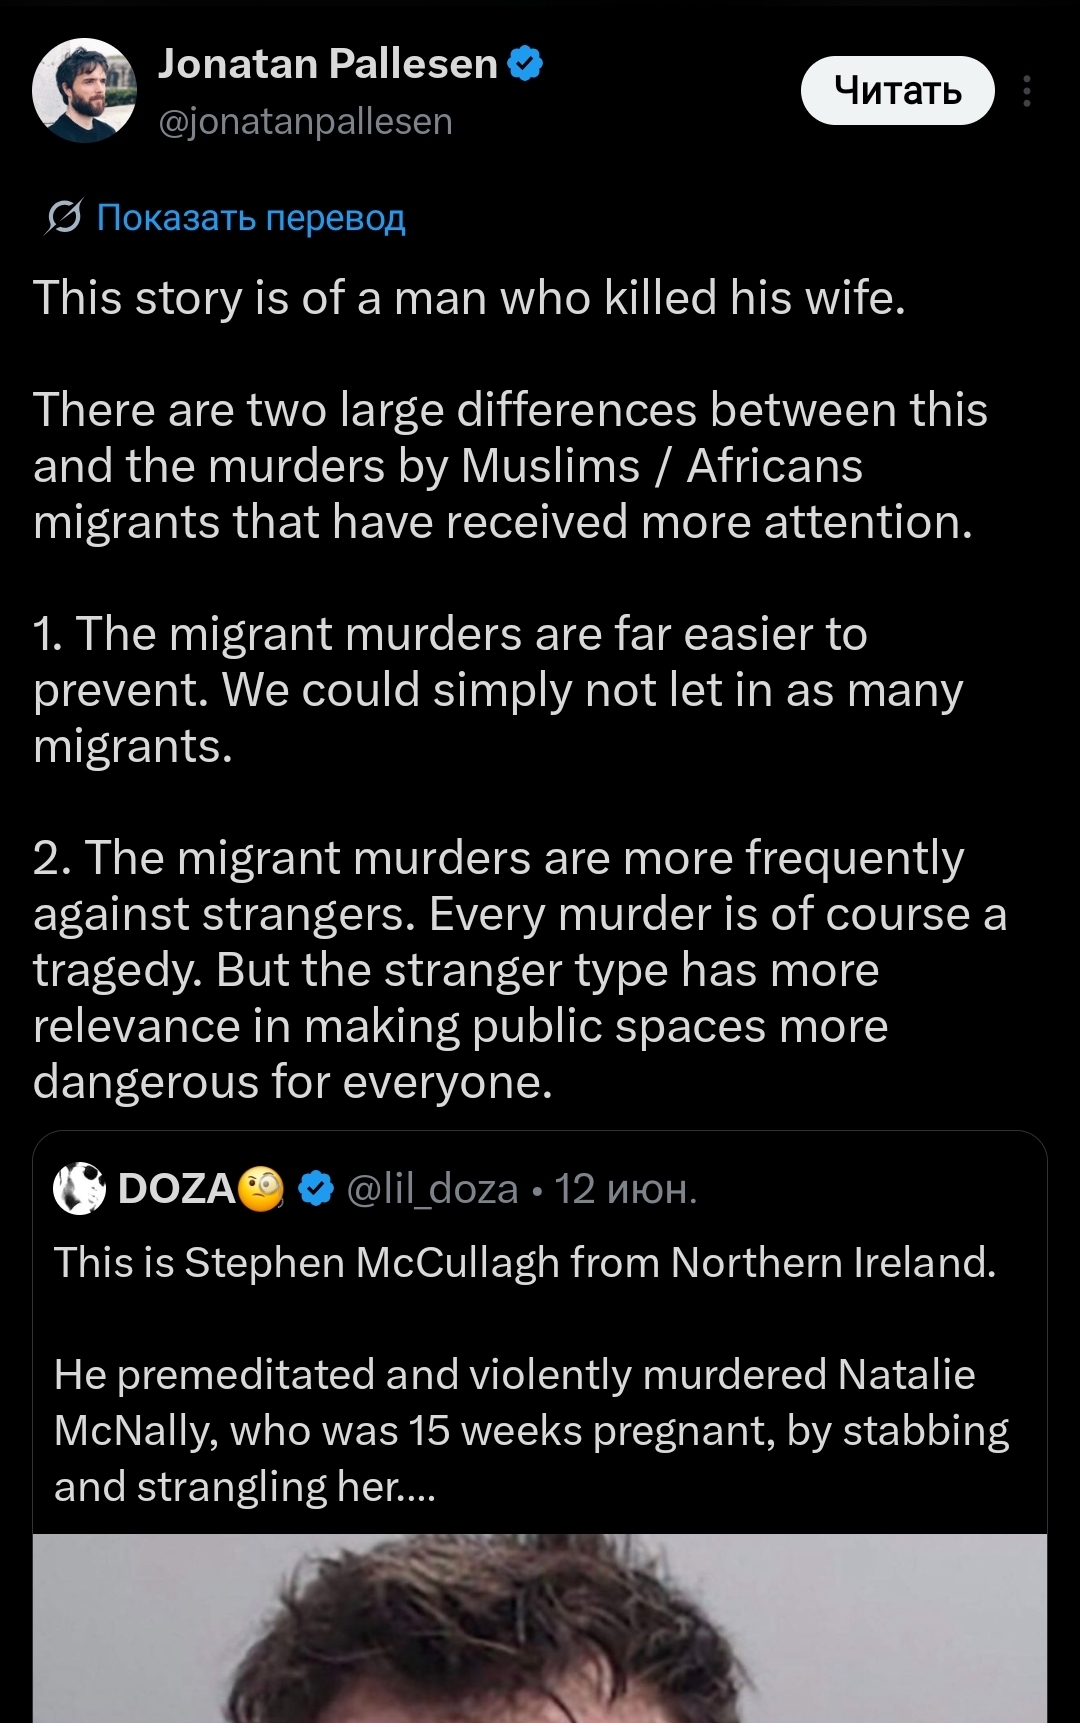Screen dimensions: 1080x1723
Task: Tap the translate icon next to Показать перевод
Action: click(x=63, y=216)
